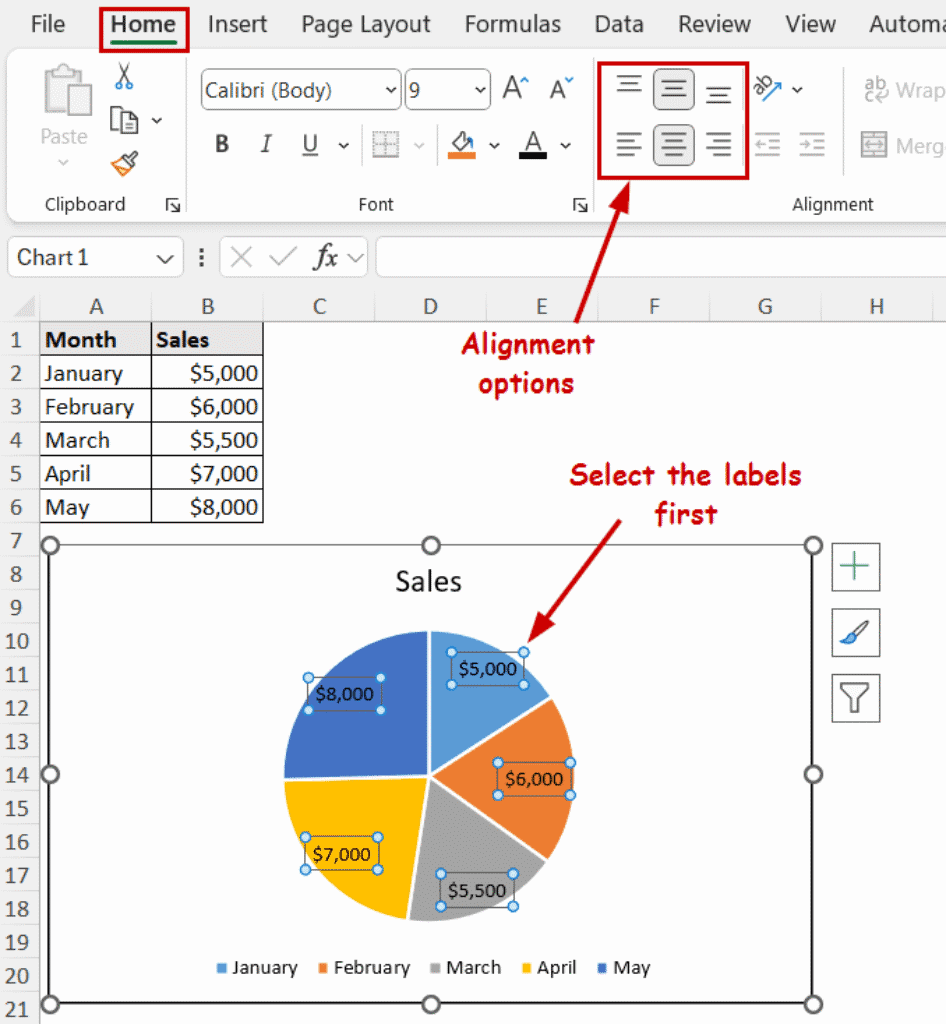The height and width of the screenshot is (1024, 946).
Task: Open the Calibri font name dropdown
Action: [390, 91]
